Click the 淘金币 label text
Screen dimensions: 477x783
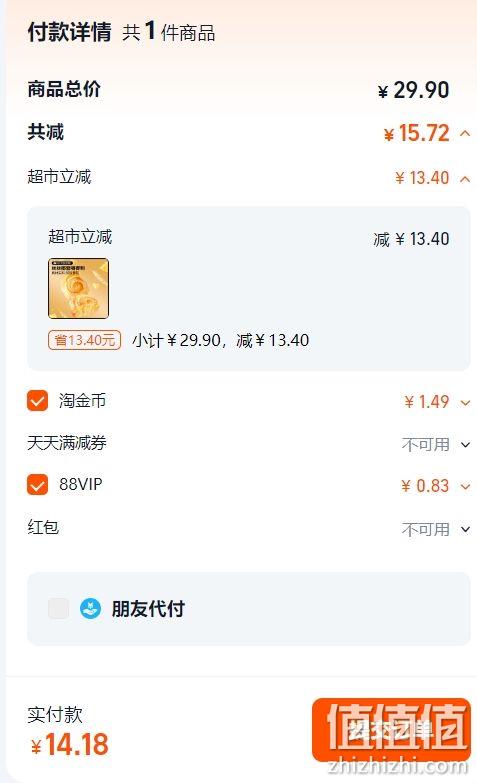tap(82, 400)
